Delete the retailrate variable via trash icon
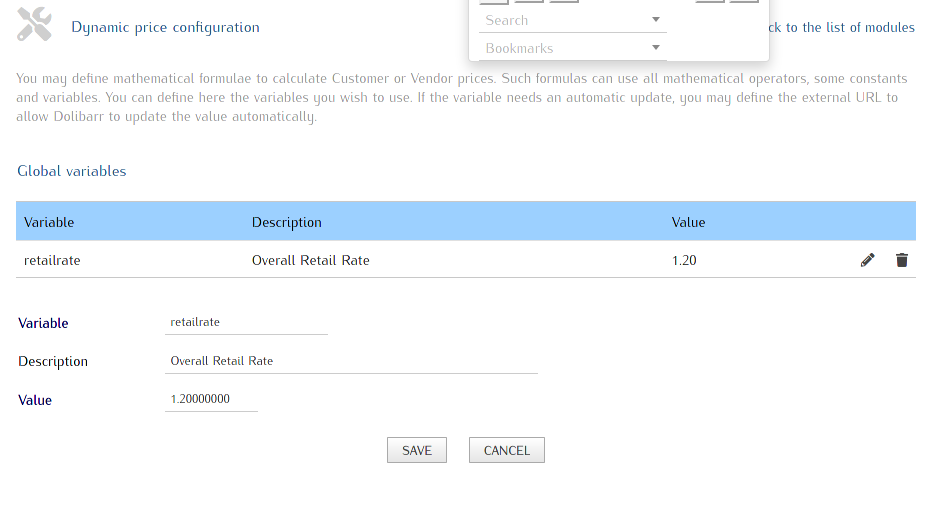 pos(901,260)
